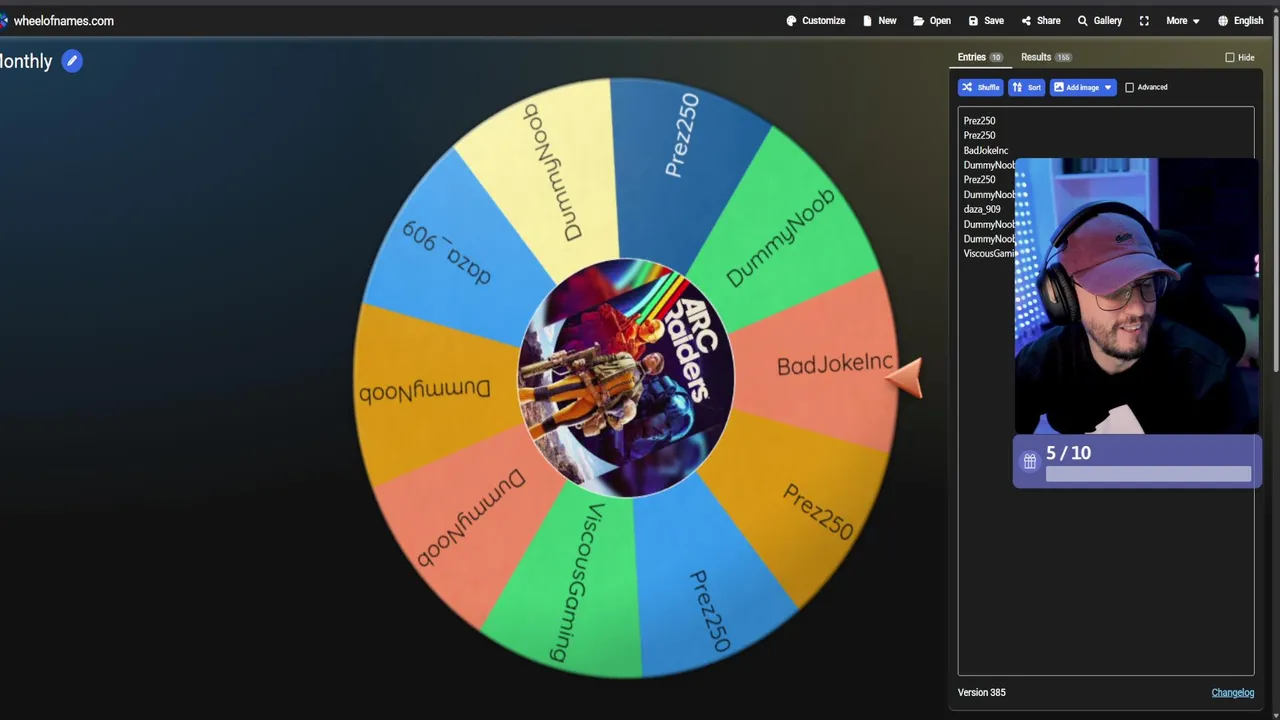This screenshot has width=1280, height=720.
Task: Toggle fullscreen mode icon
Action: click(x=1144, y=20)
